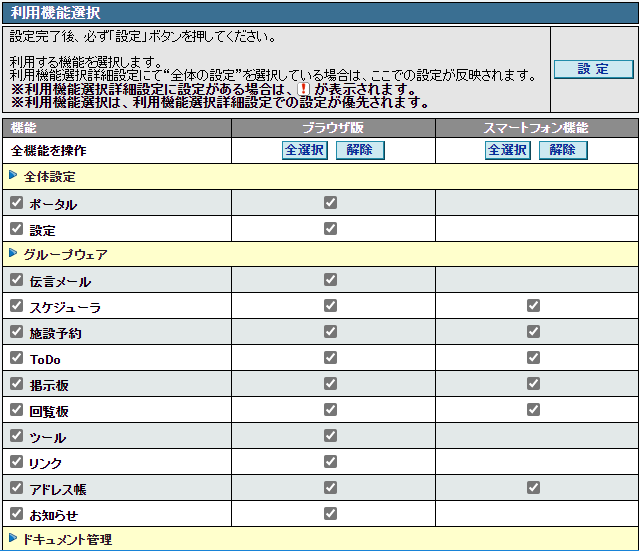Screen dimensions: 639x551
Task: Uncheck 掲示板 in the ブラウザ版 column
Action: [331, 383]
